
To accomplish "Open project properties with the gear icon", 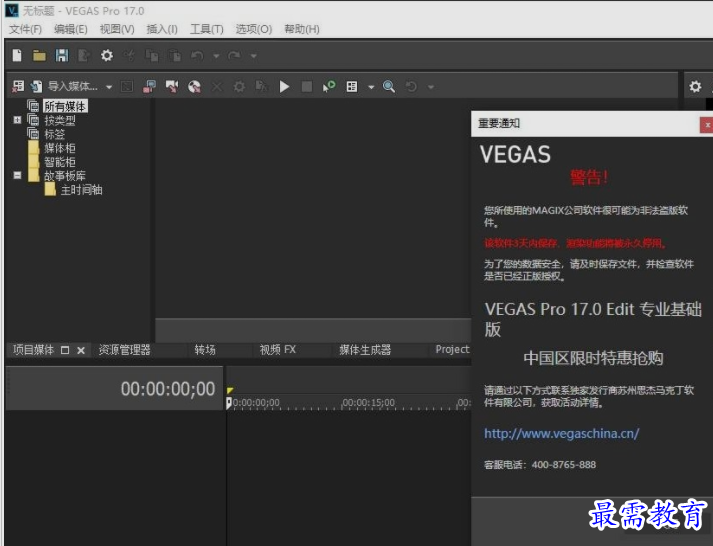I will pyautogui.click(x=107, y=55).
